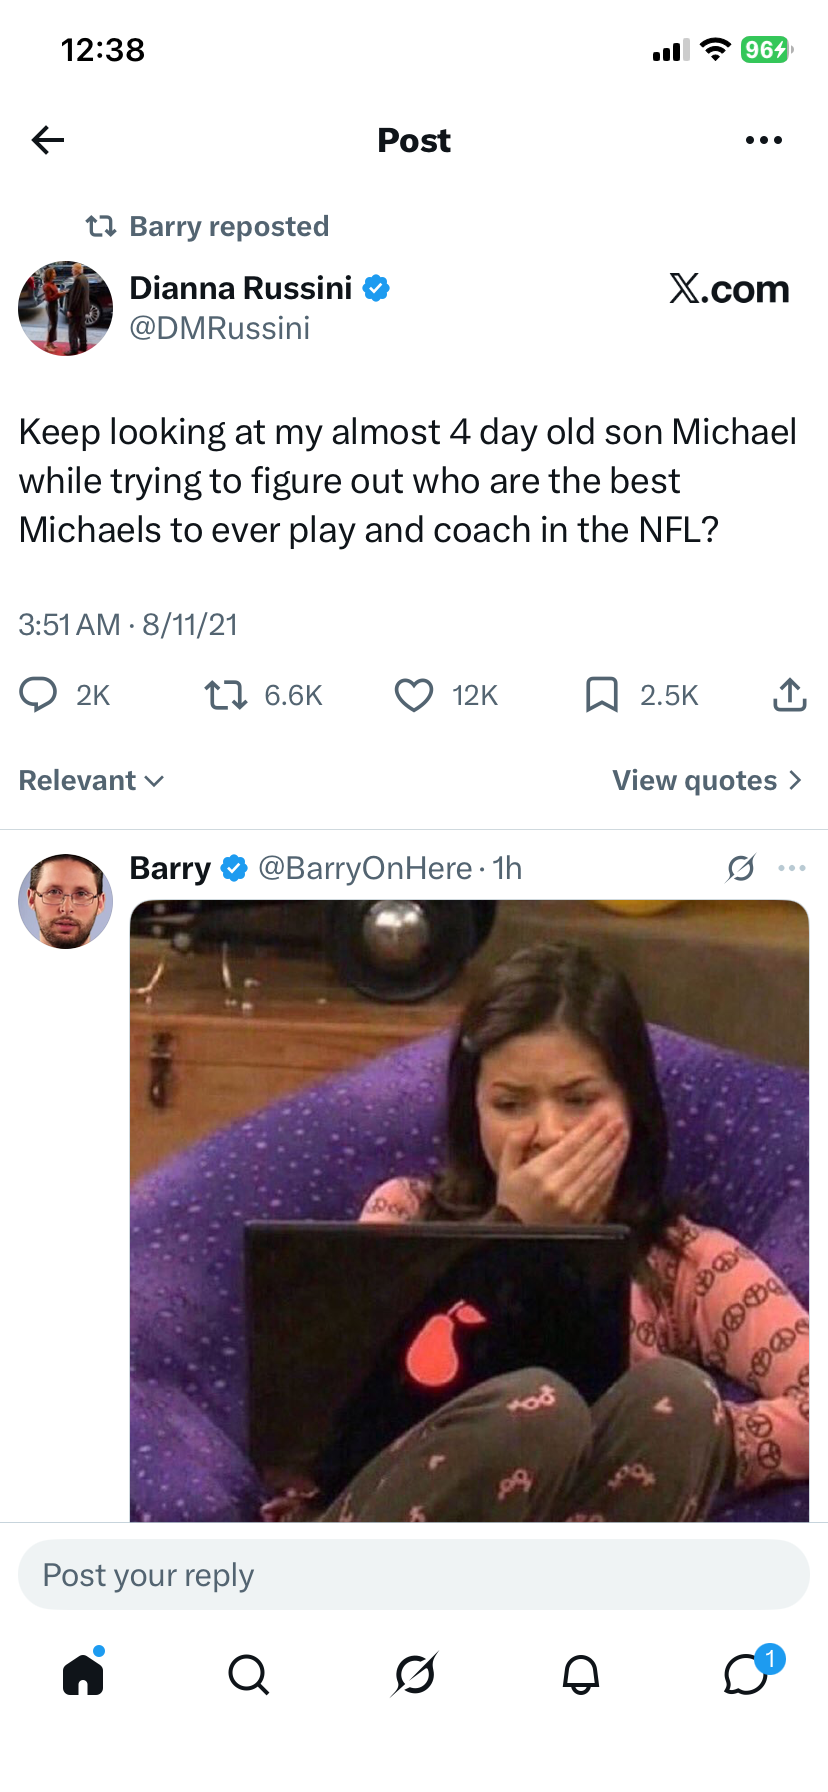The width and height of the screenshot is (828, 1792).
Task: Open Grok icon on Barry's reply
Action: pyautogui.click(x=741, y=868)
